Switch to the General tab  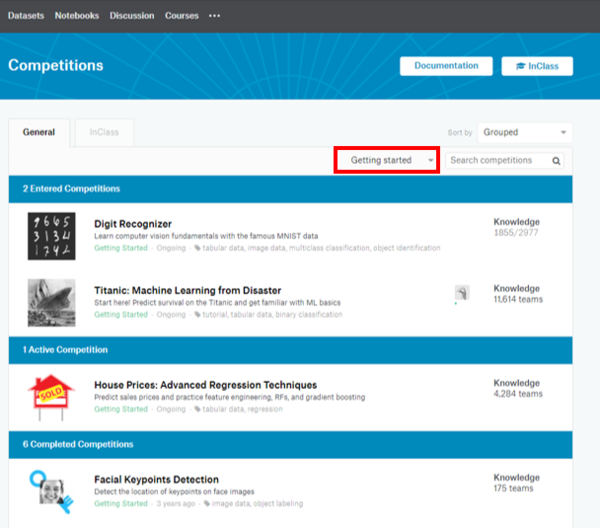click(39, 132)
